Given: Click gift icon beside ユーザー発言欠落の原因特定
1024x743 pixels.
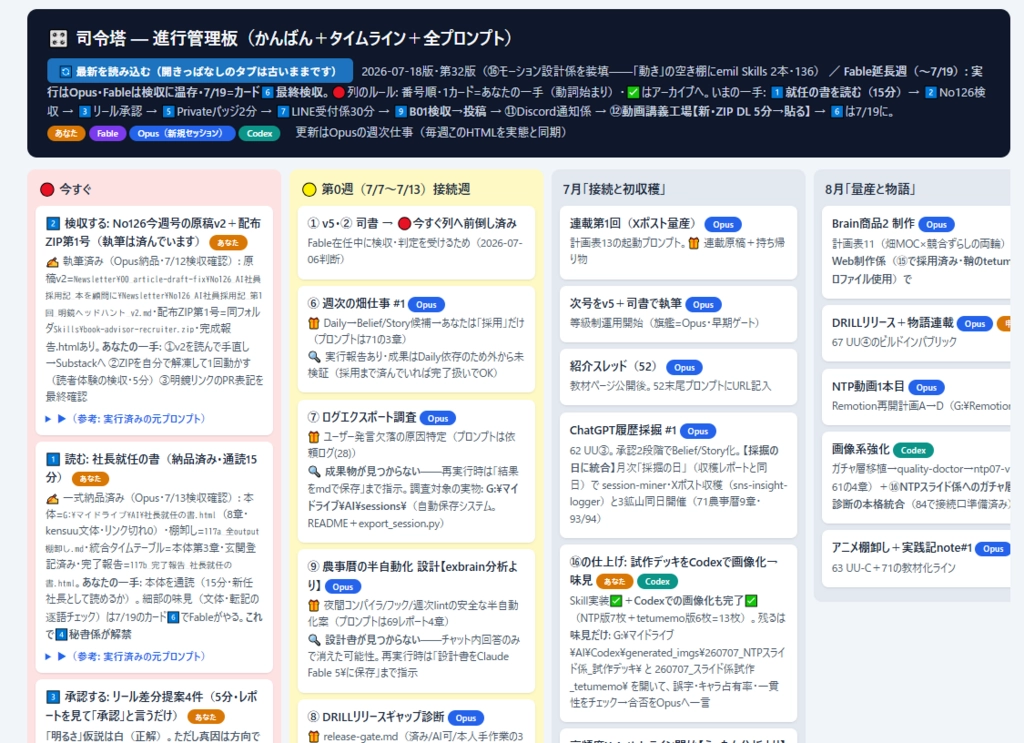Looking at the screenshot, I should (x=313, y=437).
